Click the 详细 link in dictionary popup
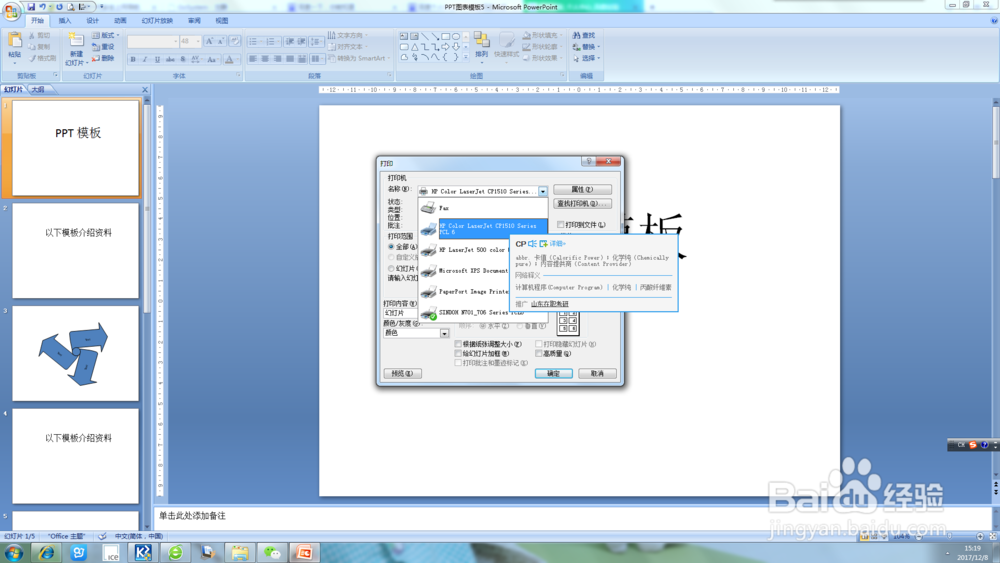The image size is (1000, 563). tap(557, 244)
